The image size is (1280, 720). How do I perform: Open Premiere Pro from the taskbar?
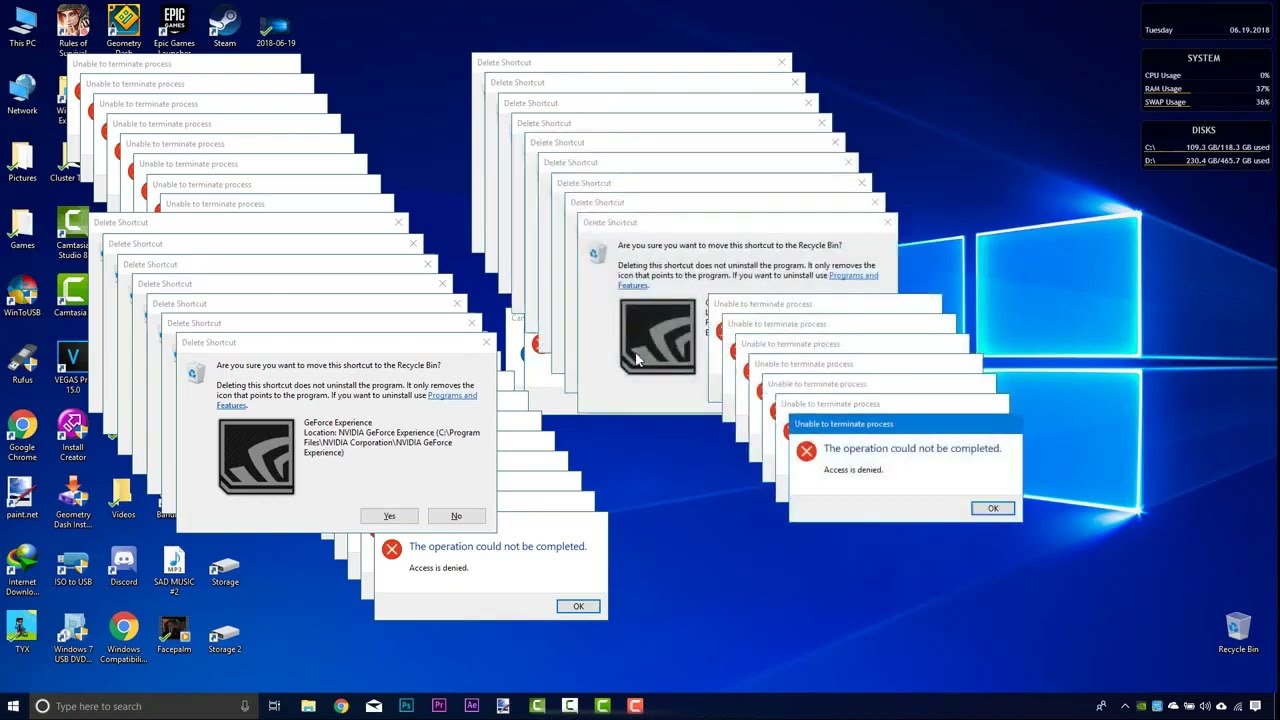point(439,706)
